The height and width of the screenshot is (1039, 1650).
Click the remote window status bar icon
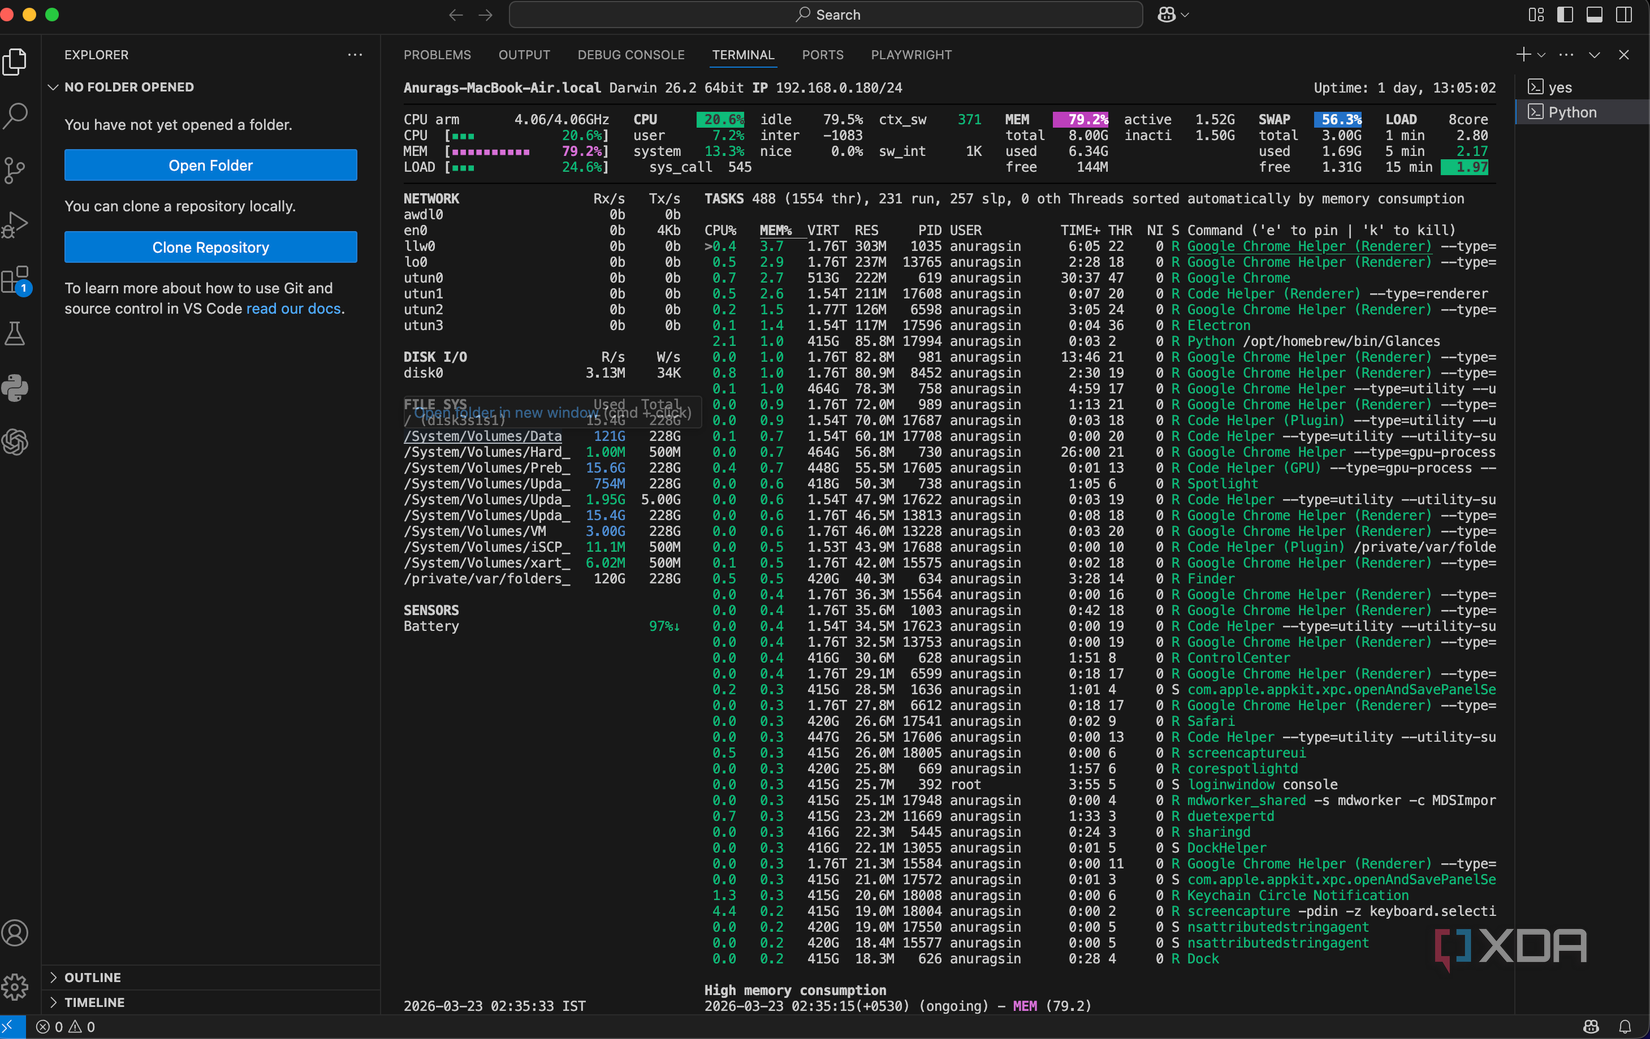[8, 1027]
